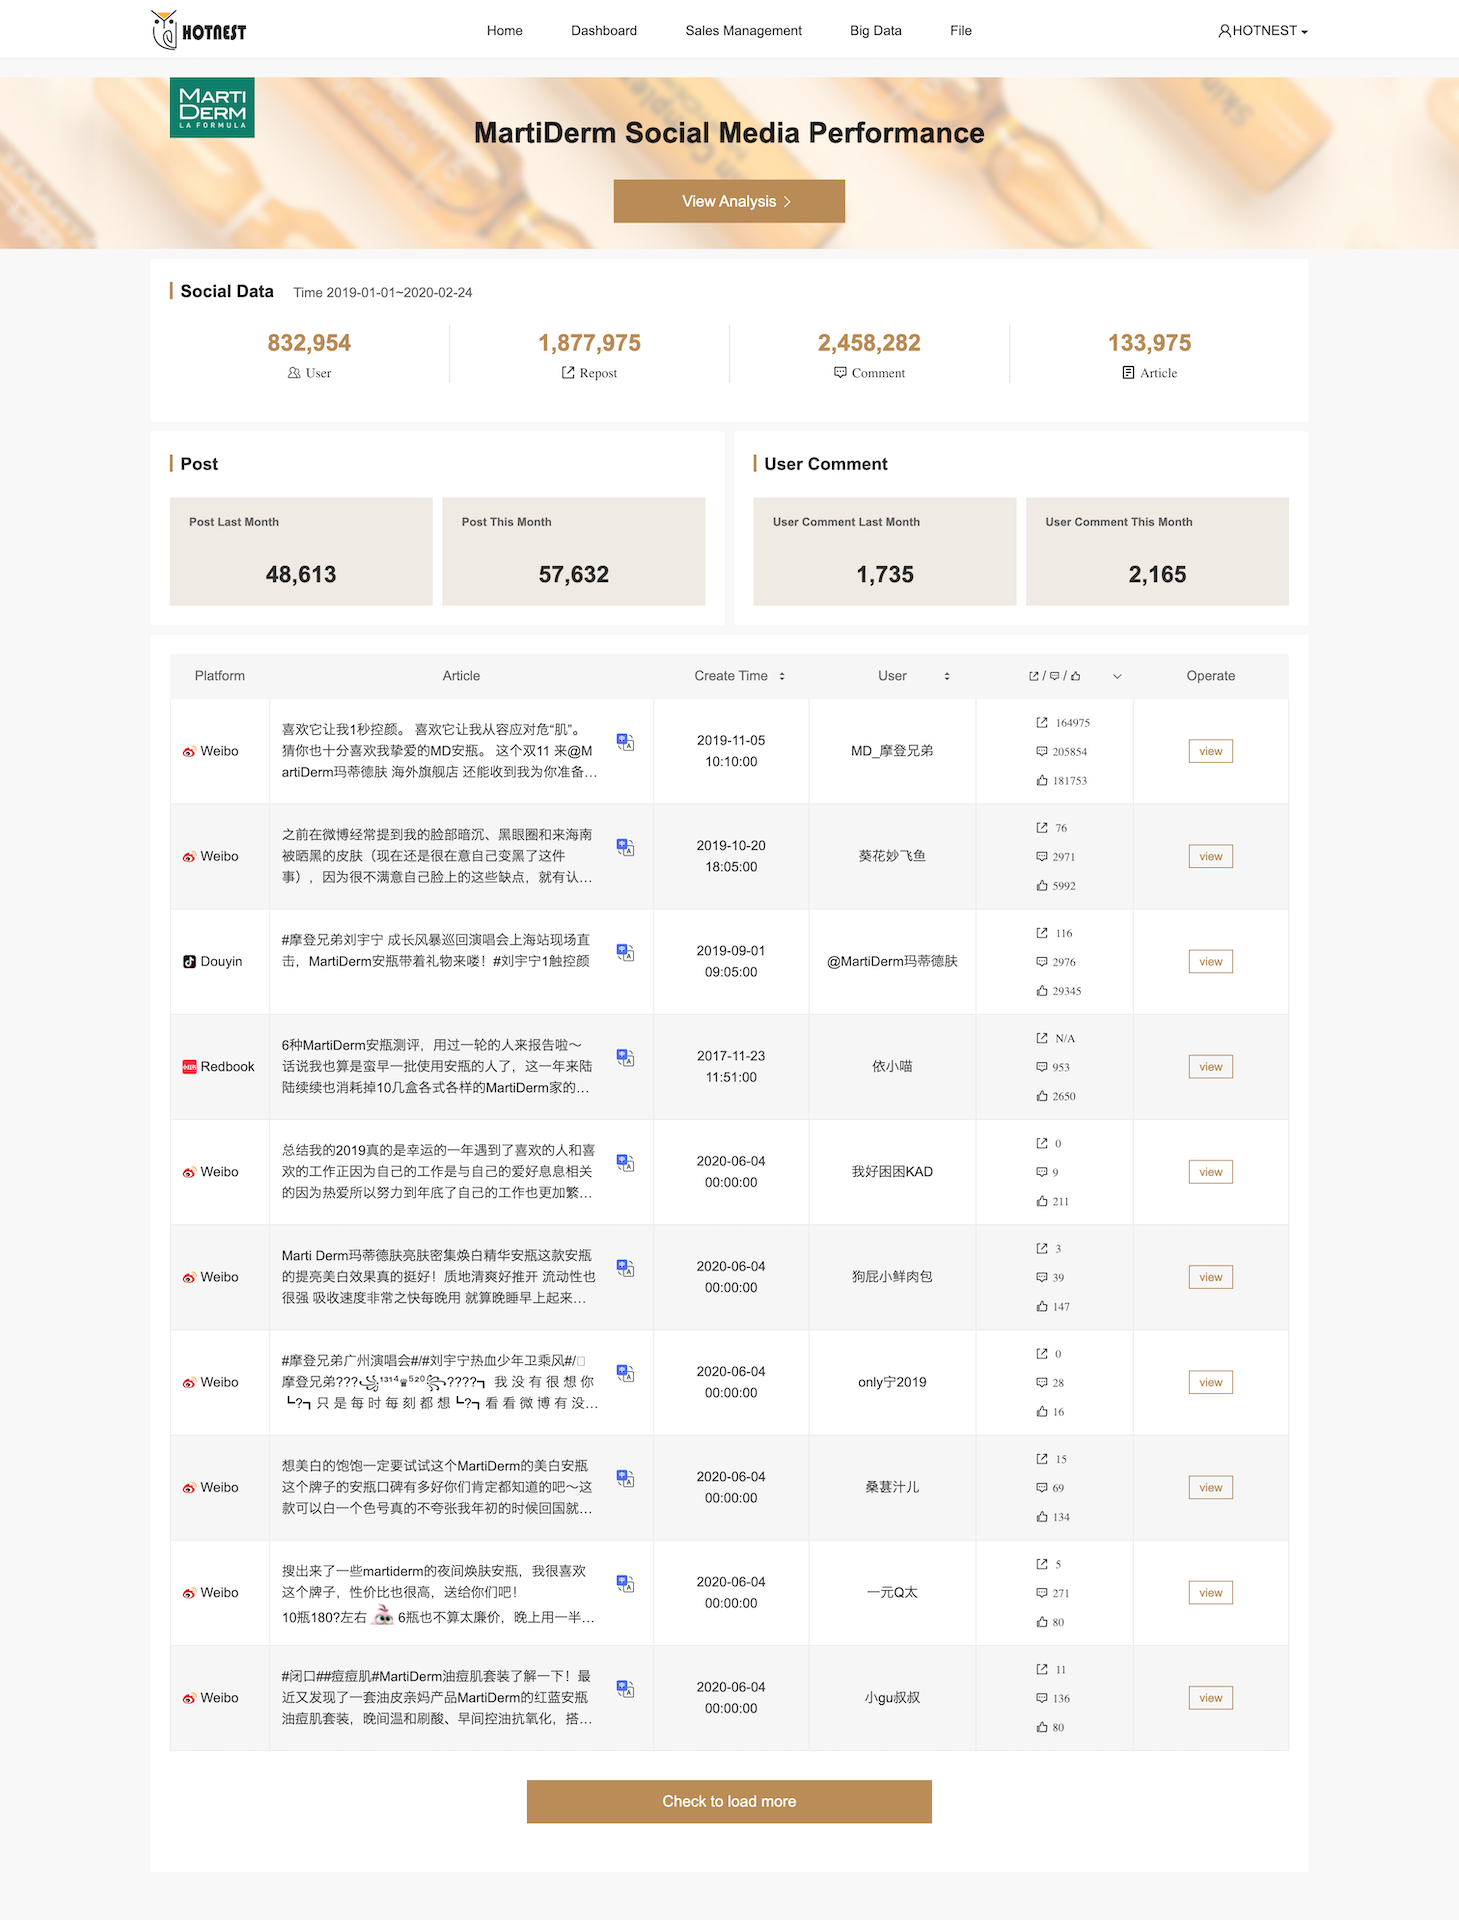The width and height of the screenshot is (1459, 1920).
Task: Click translate icon on Douyin article row
Action: pyautogui.click(x=625, y=952)
